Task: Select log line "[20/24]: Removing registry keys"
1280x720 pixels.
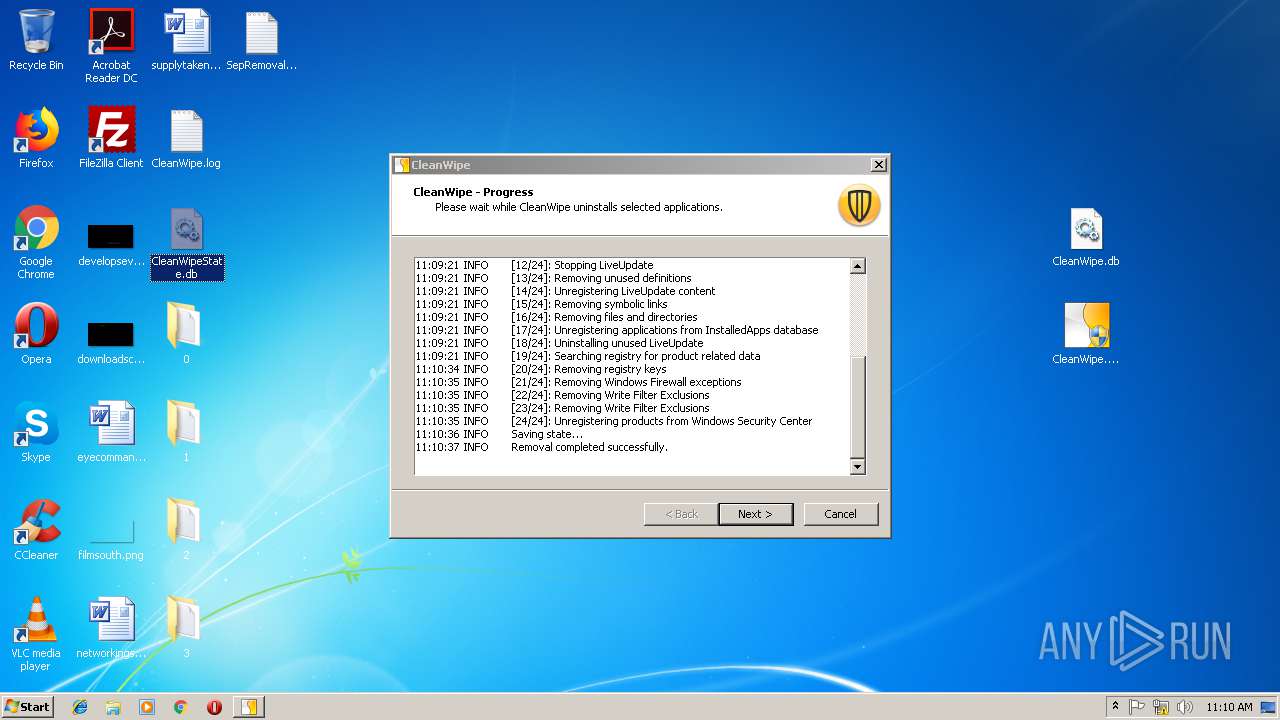Action: point(588,369)
